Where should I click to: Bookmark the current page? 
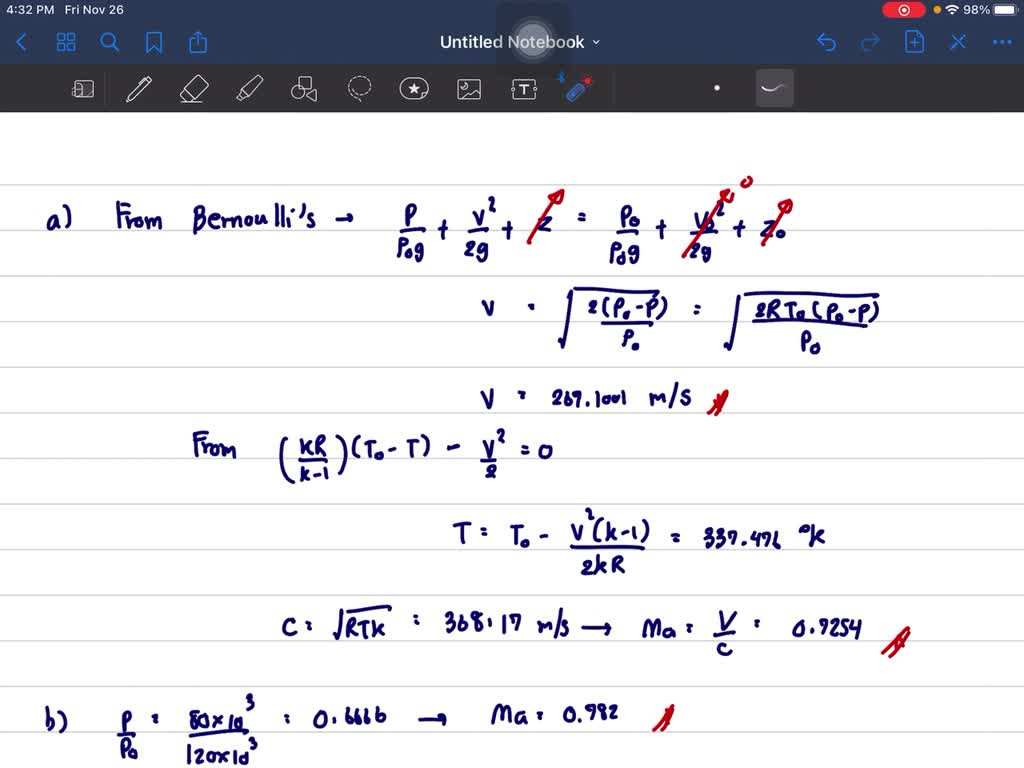point(154,42)
